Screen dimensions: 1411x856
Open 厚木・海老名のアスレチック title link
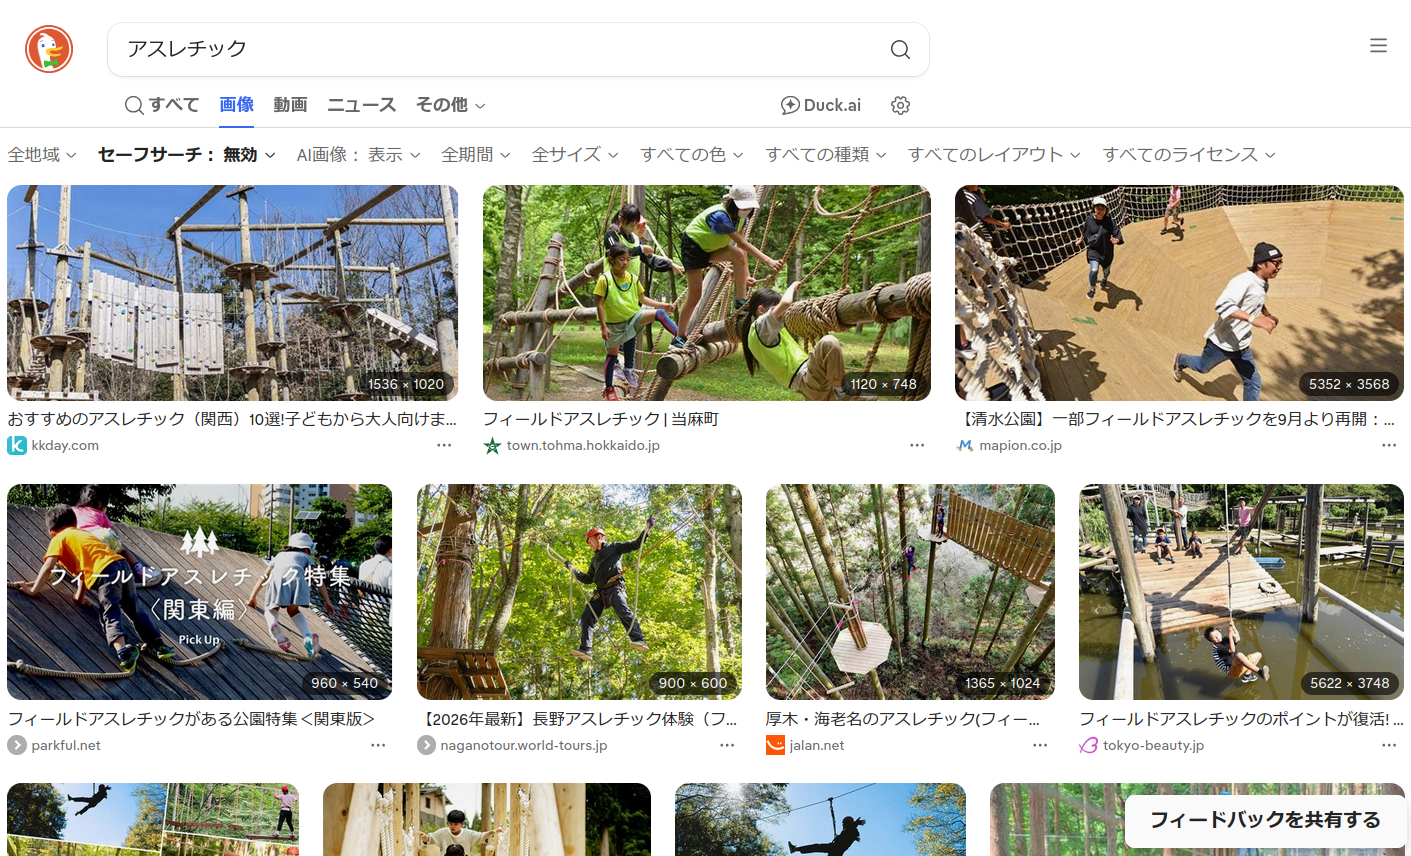904,719
